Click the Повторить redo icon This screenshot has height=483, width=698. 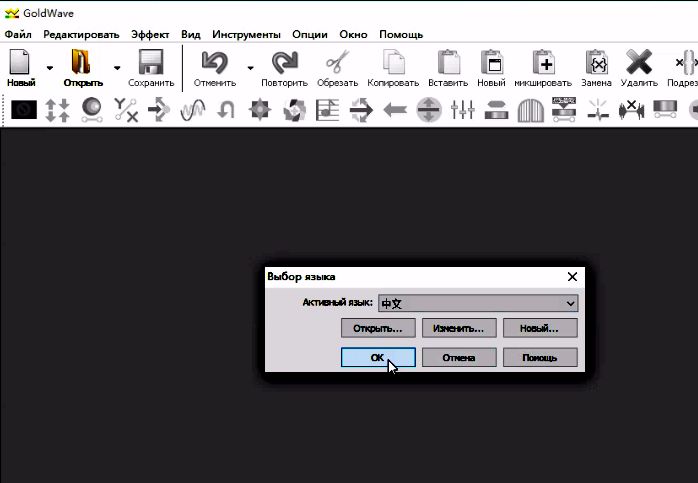[284, 62]
